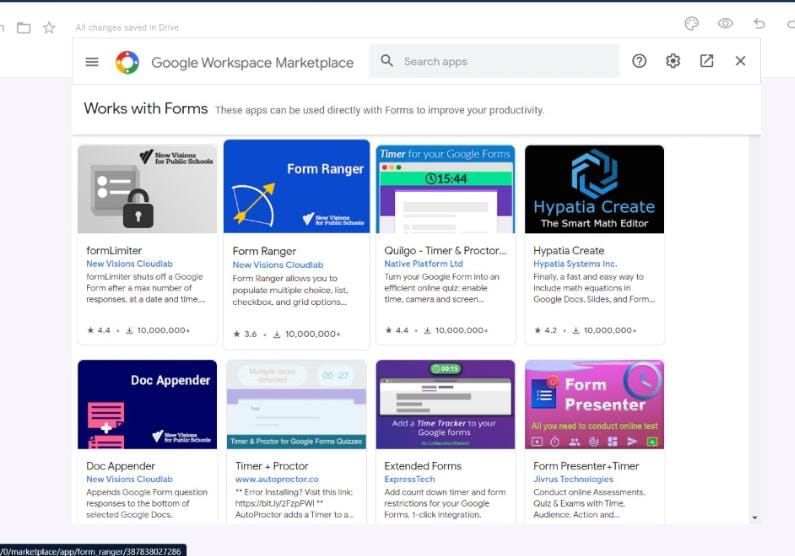Click the Form Ranger app title

(264, 251)
